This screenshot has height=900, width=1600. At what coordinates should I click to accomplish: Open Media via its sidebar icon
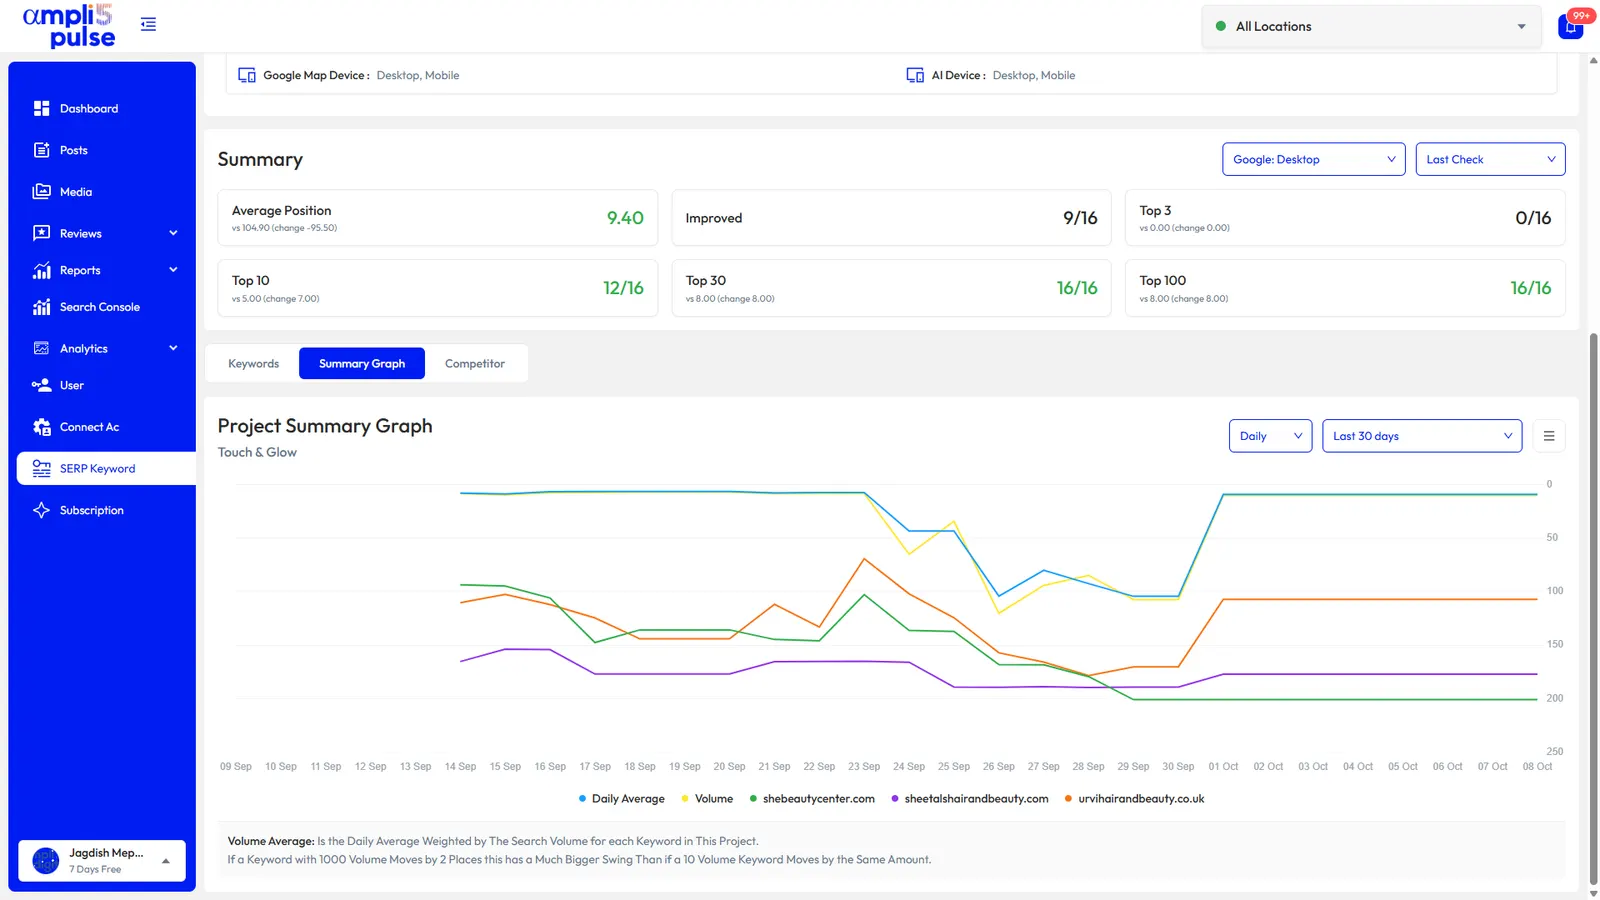(x=41, y=191)
